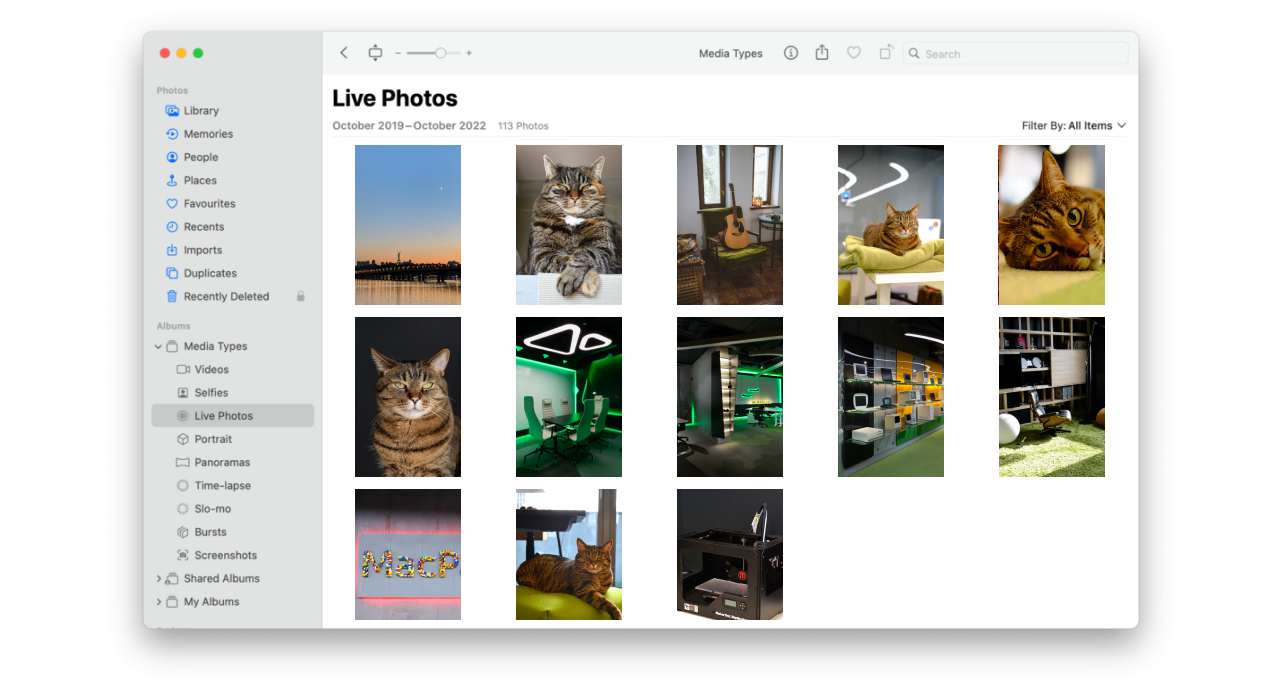The height and width of the screenshot is (690, 1280).
Task: Click the October 2019–October 2022 date range
Action: click(409, 126)
